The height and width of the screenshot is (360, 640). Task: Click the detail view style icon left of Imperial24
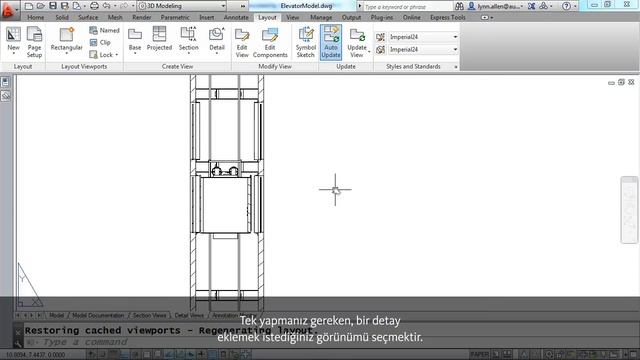(x=380, y=49)
